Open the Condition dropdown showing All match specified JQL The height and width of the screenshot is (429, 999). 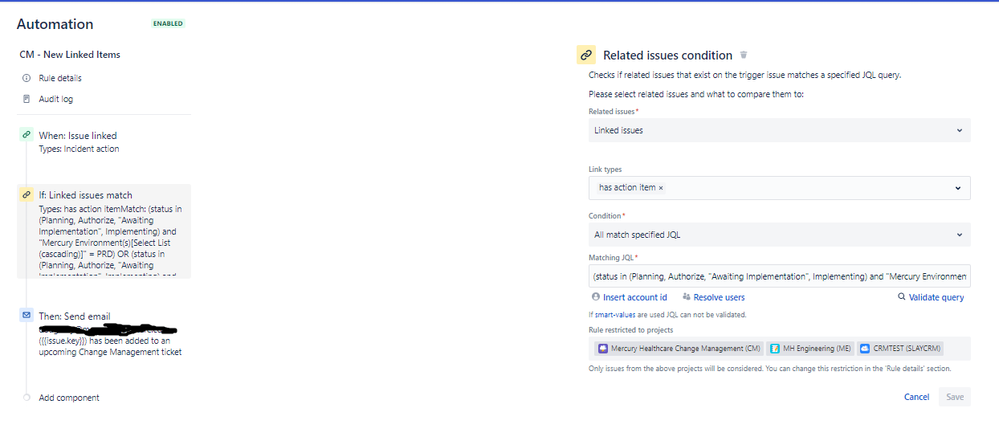779,235
